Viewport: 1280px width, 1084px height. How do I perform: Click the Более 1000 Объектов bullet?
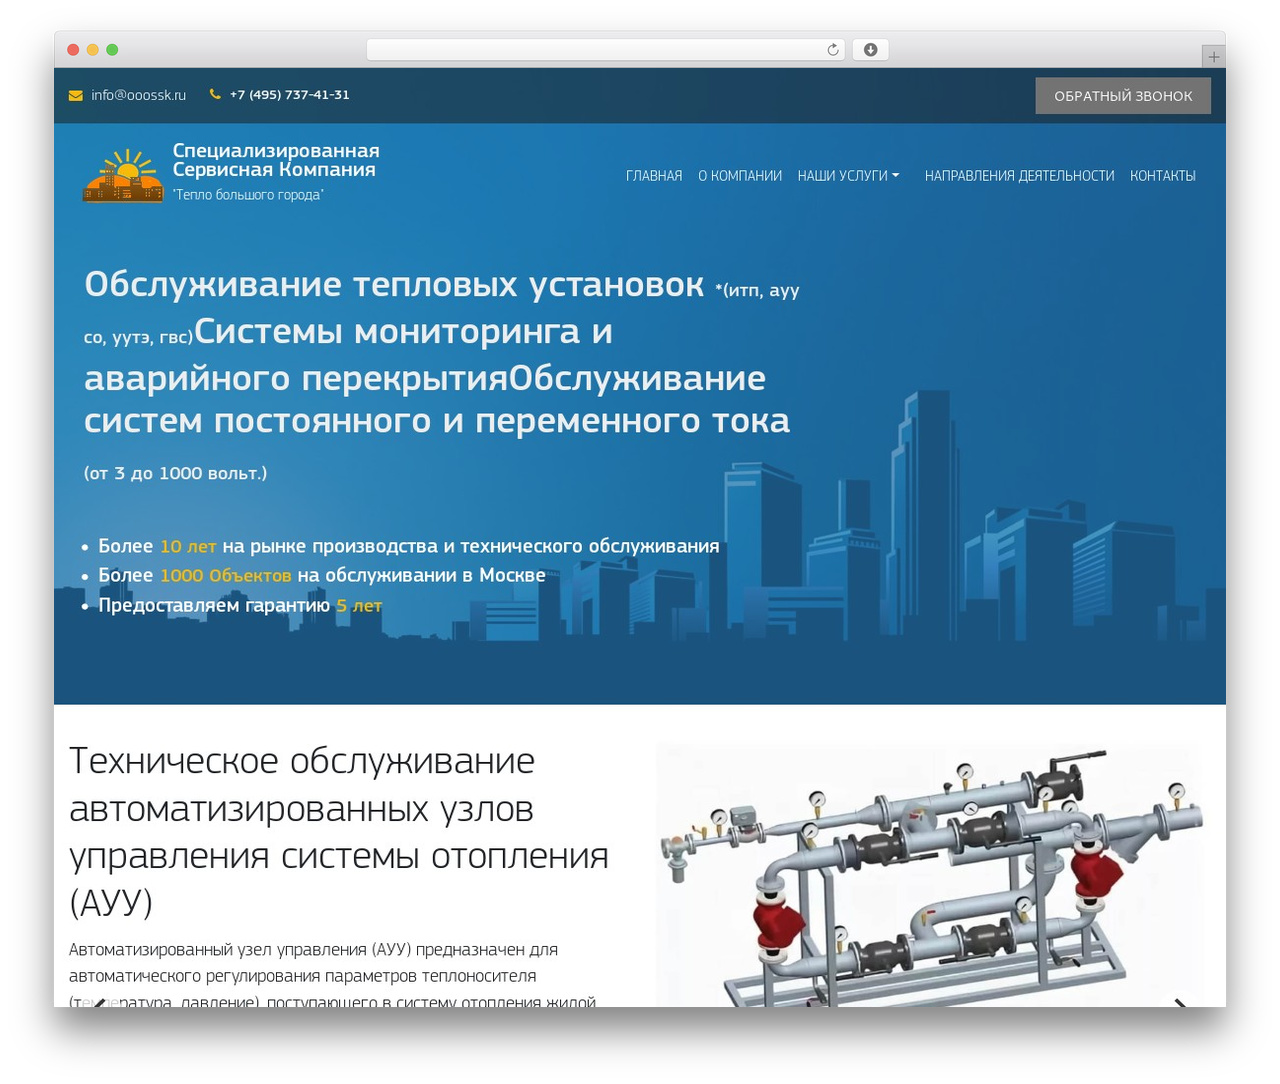coord(322,575)
